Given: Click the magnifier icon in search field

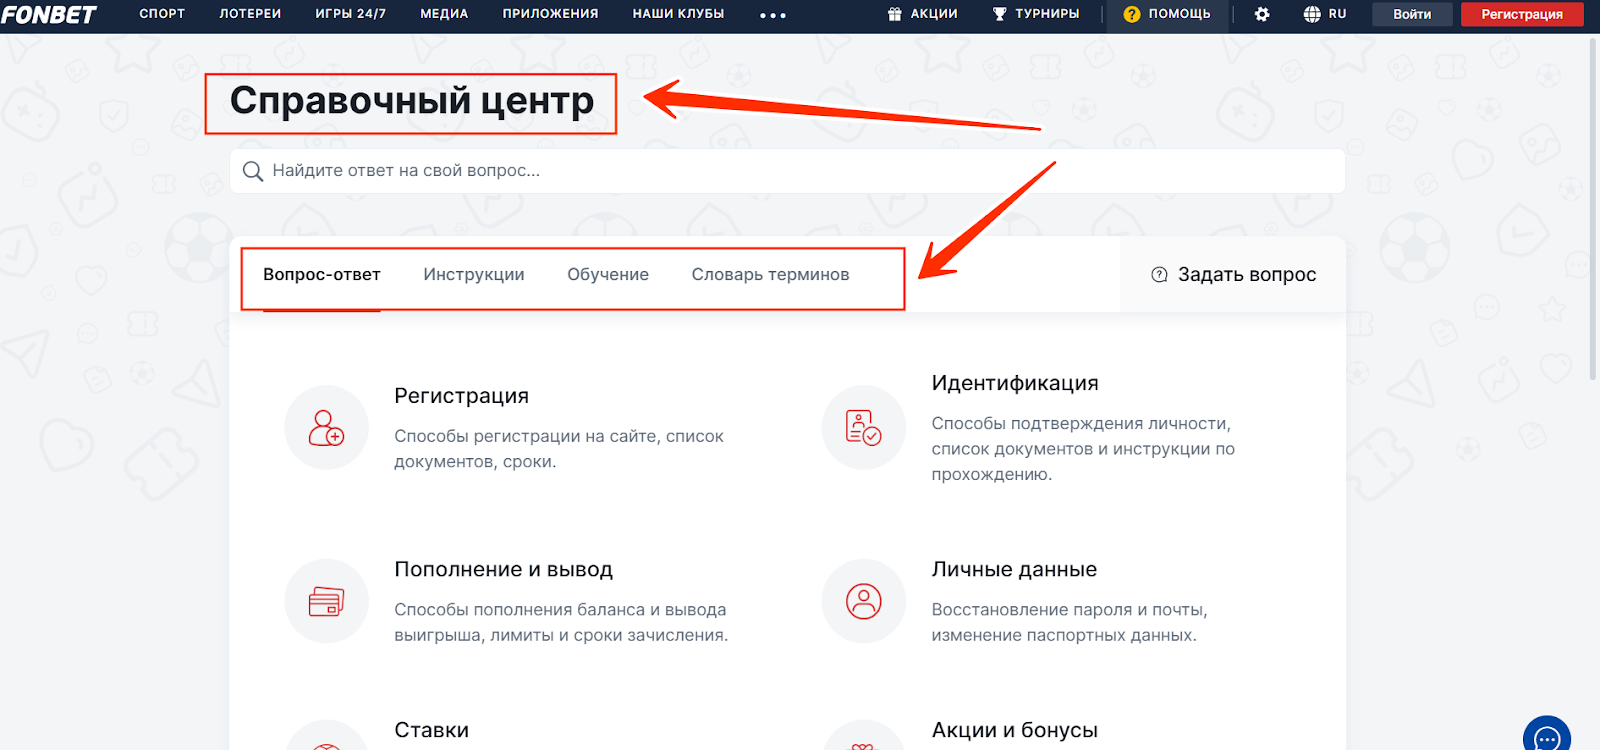Looking at the screenshot, I should (253, 171).
